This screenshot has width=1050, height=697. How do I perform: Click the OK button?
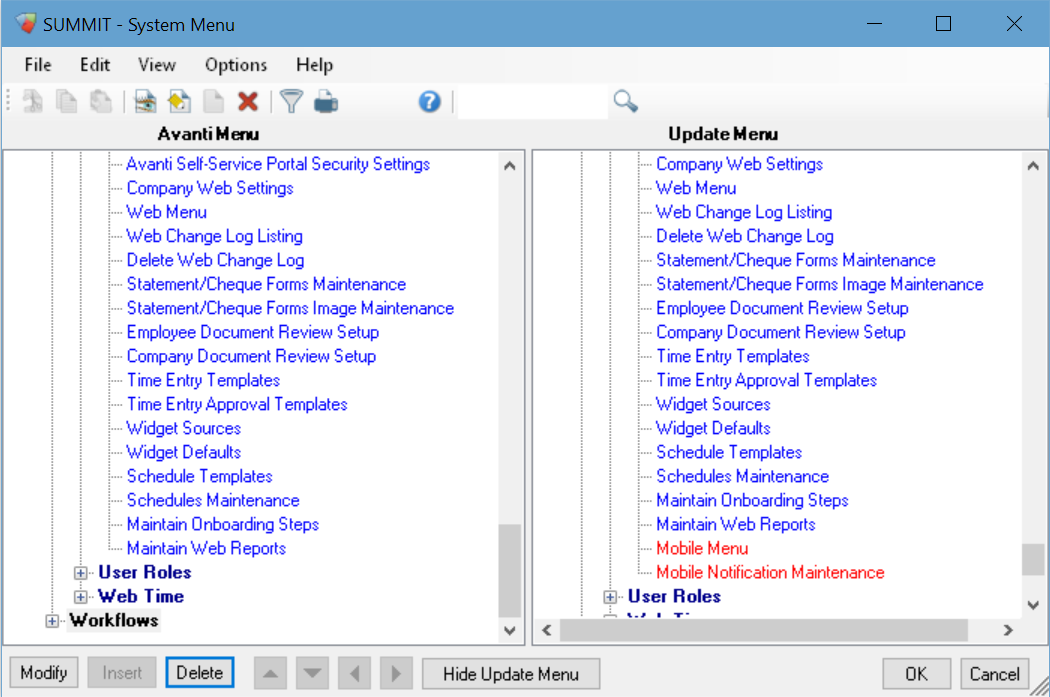pyautogui.click(x=916, y=674)
